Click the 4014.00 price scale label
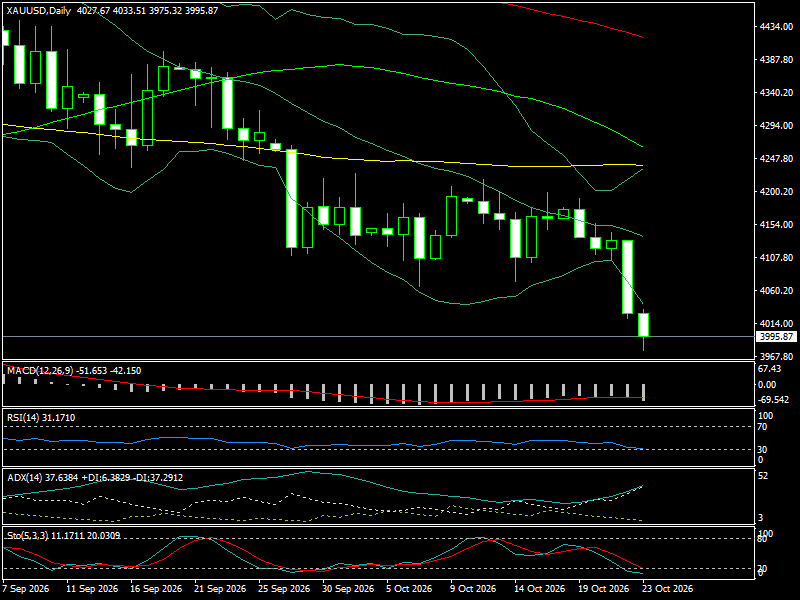800x600 pixels. [x=776, y=323]
